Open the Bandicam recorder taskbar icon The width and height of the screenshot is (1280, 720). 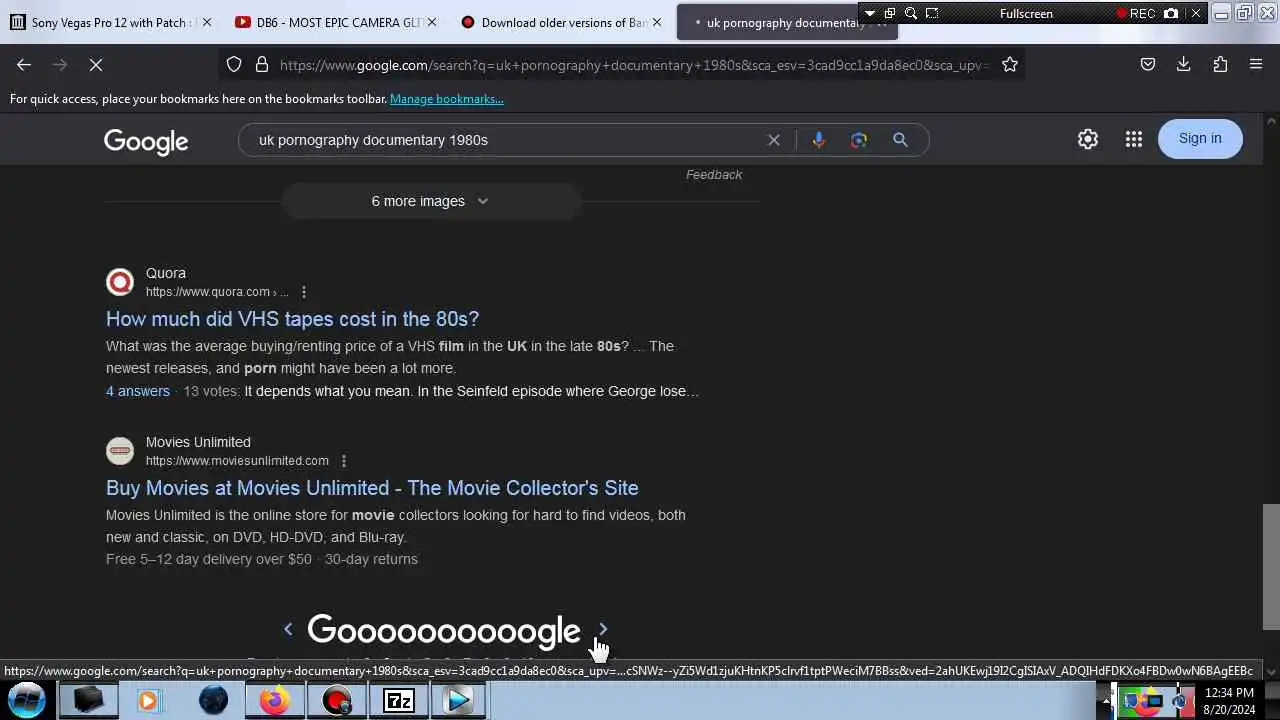pyautogui.click(x=337, y=701)
